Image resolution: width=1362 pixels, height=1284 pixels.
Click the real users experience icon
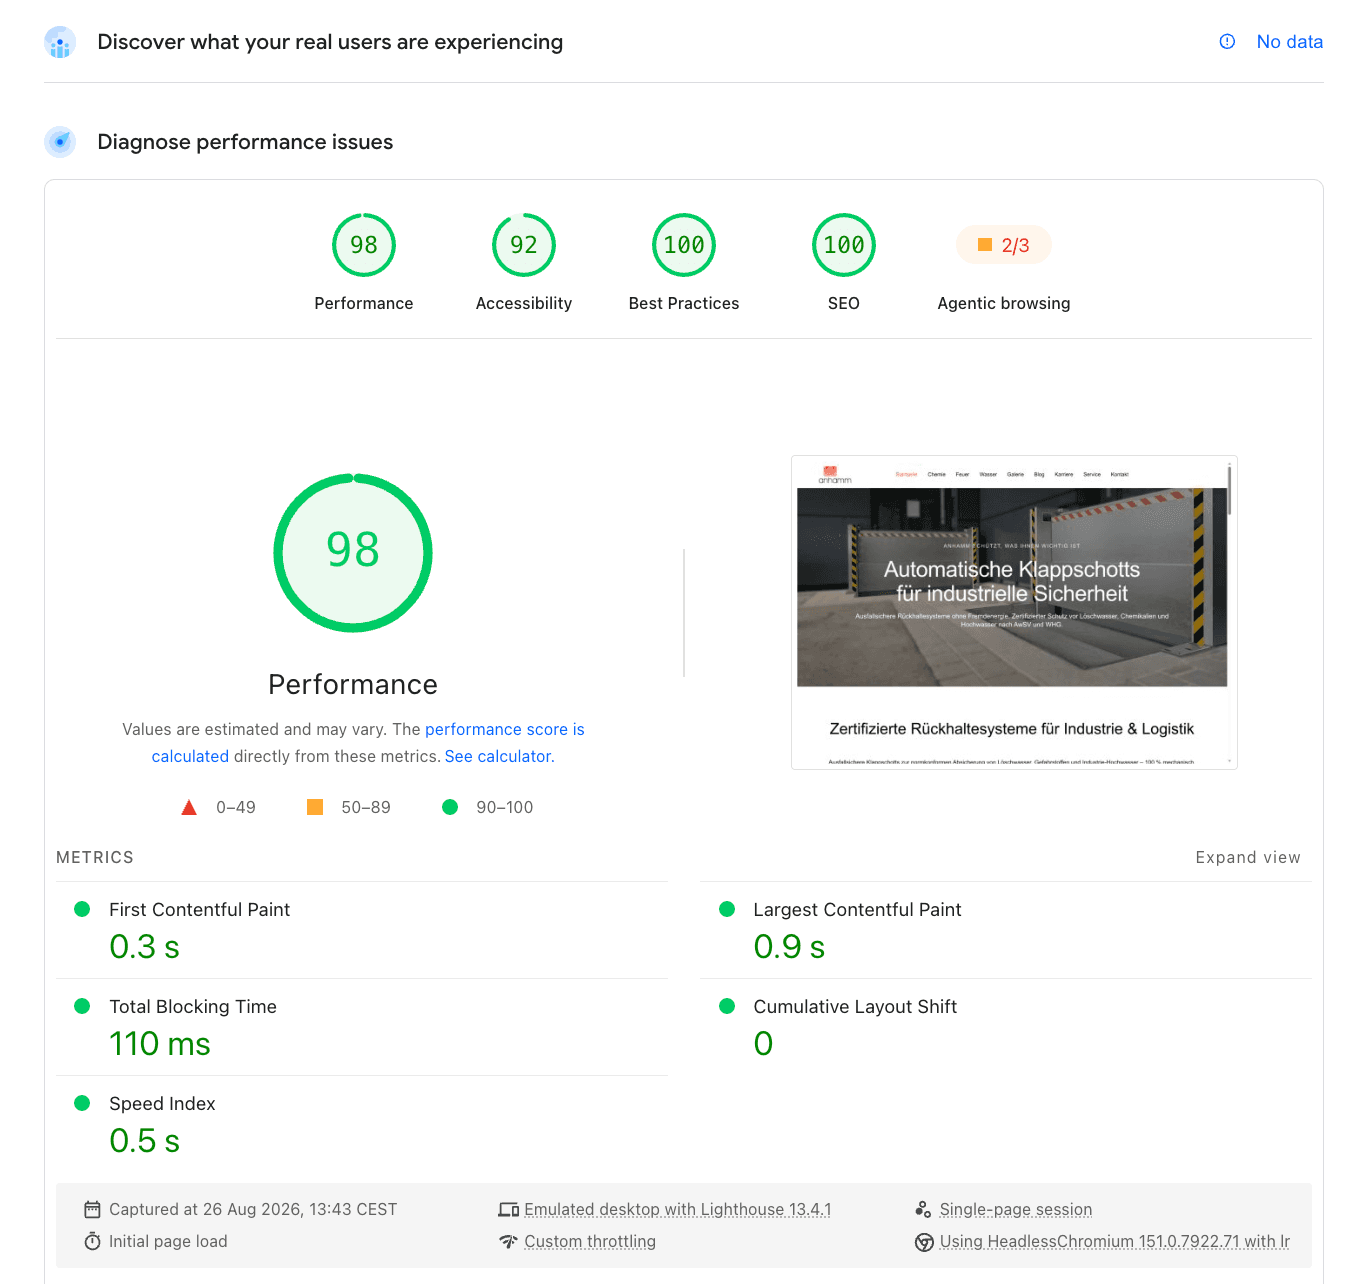(60, 42)
